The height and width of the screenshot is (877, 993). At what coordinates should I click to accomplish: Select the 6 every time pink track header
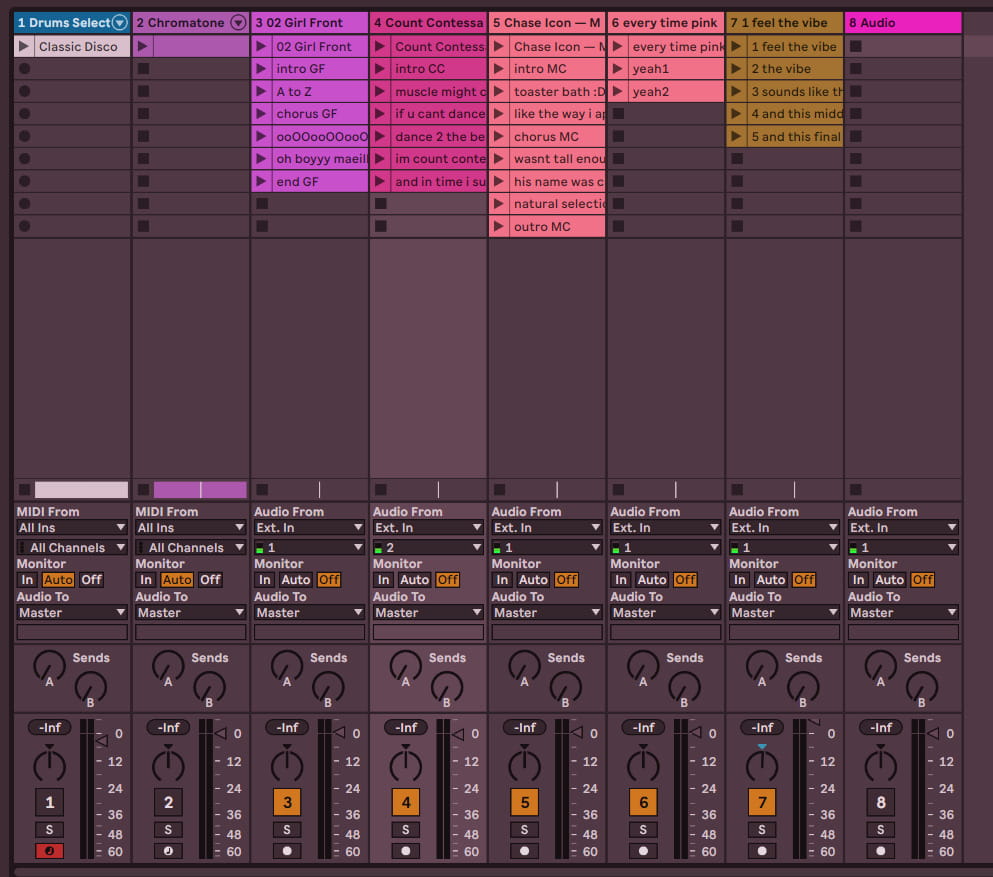click(x=666, y=23)
